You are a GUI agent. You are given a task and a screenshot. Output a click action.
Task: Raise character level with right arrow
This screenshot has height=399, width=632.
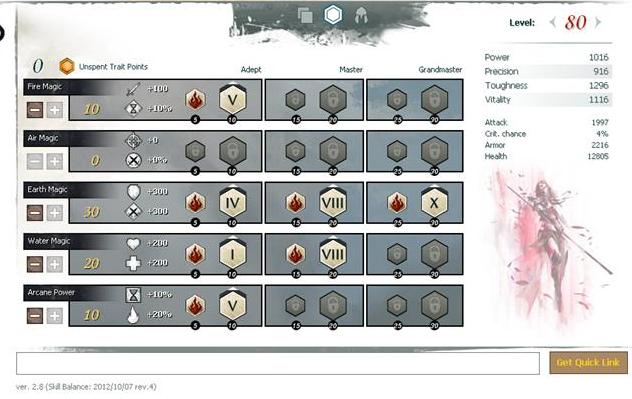click(598, 22)
